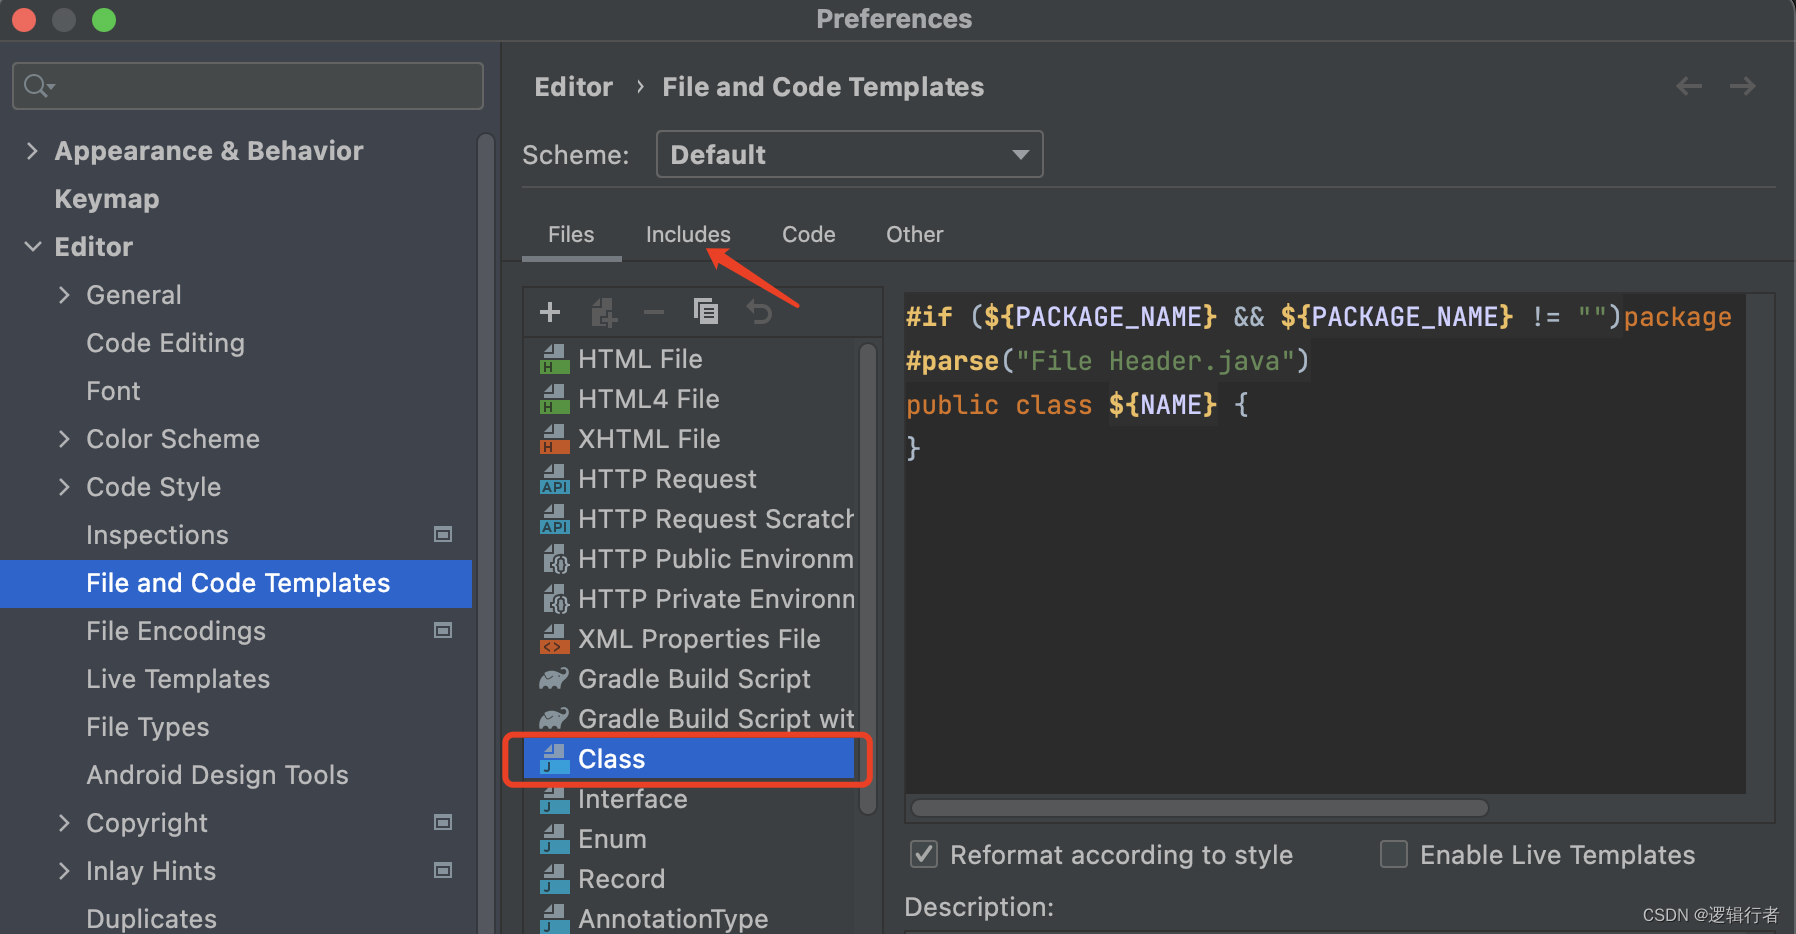Screen dimensions: 1796x934
Task: Open Inspections settings
Action: pos(157,535)
